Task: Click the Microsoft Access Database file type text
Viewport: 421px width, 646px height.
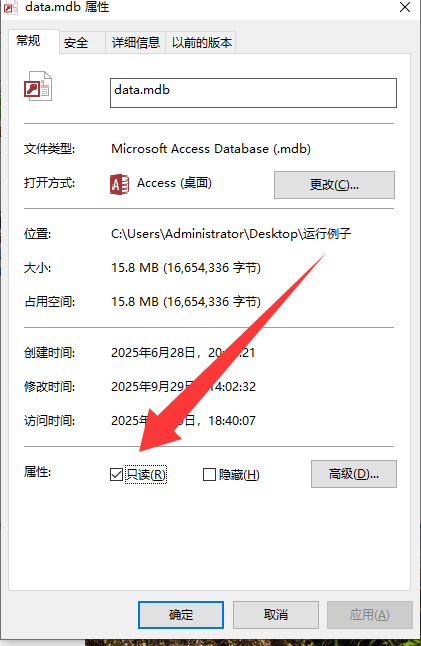Action: point(211,149)
